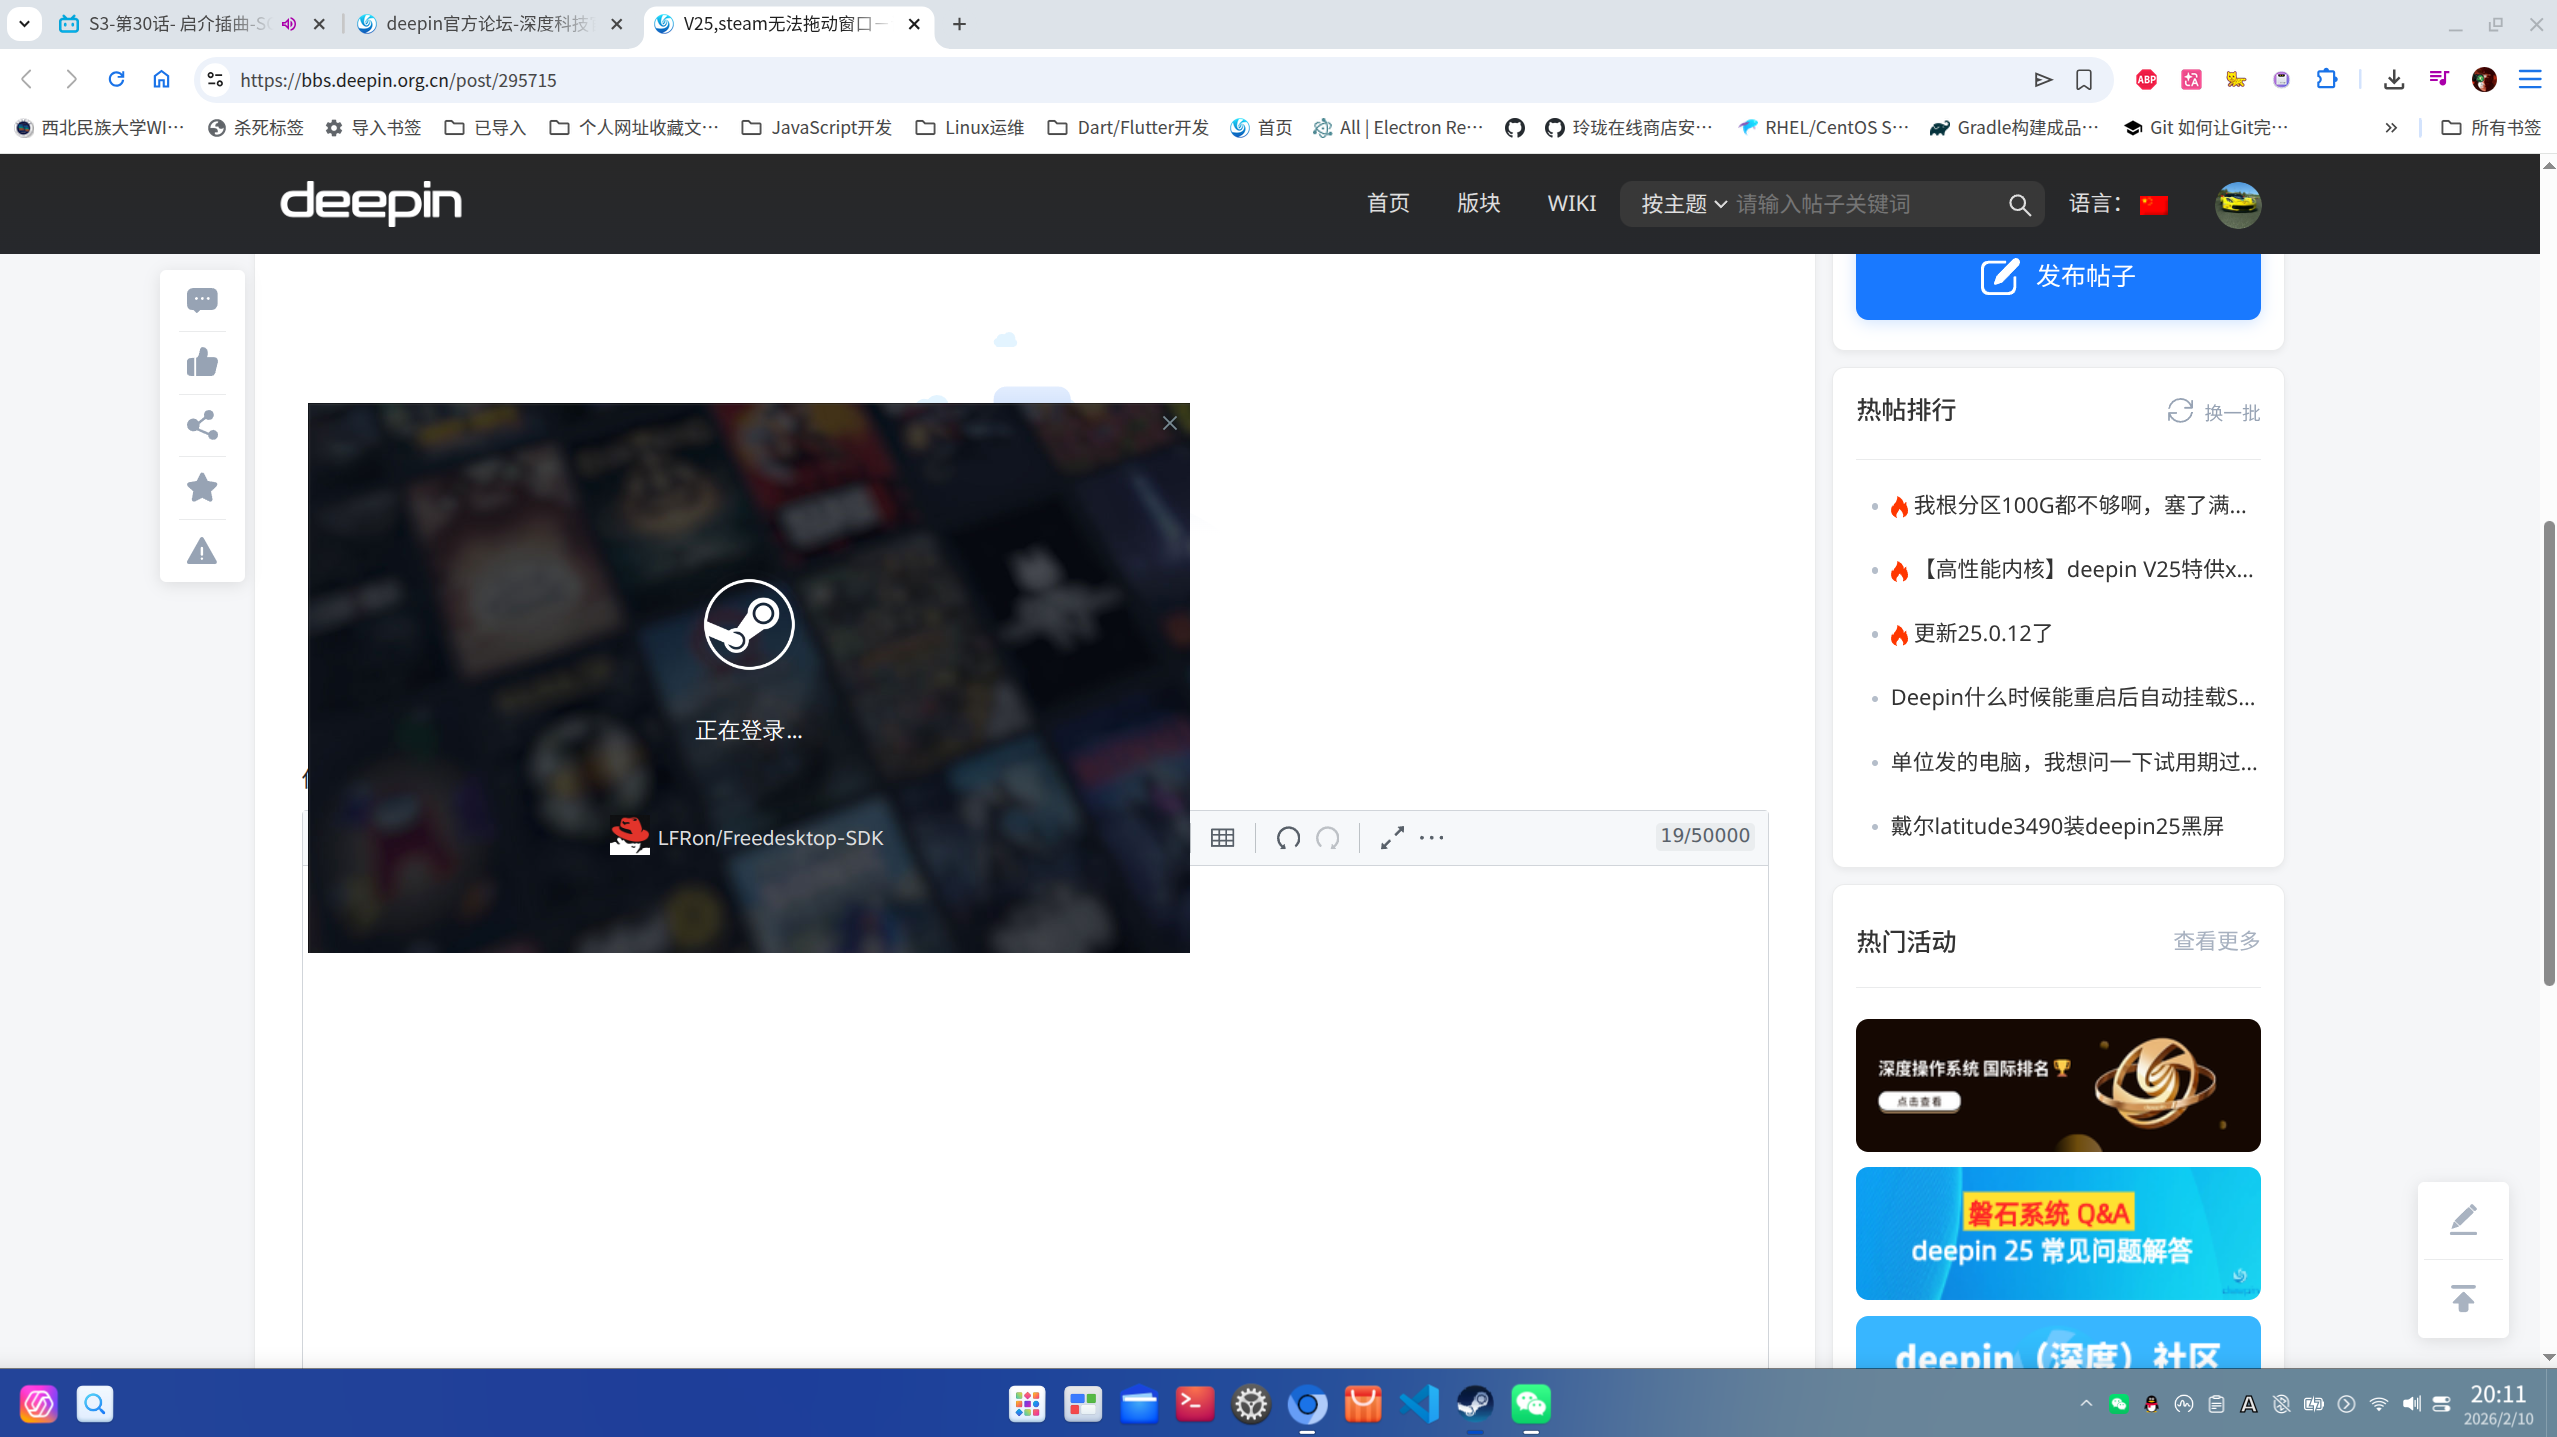Click the undo arrow in editor toolbar
This screenshot has width=2557, height=1437.
coord(1288,837)
